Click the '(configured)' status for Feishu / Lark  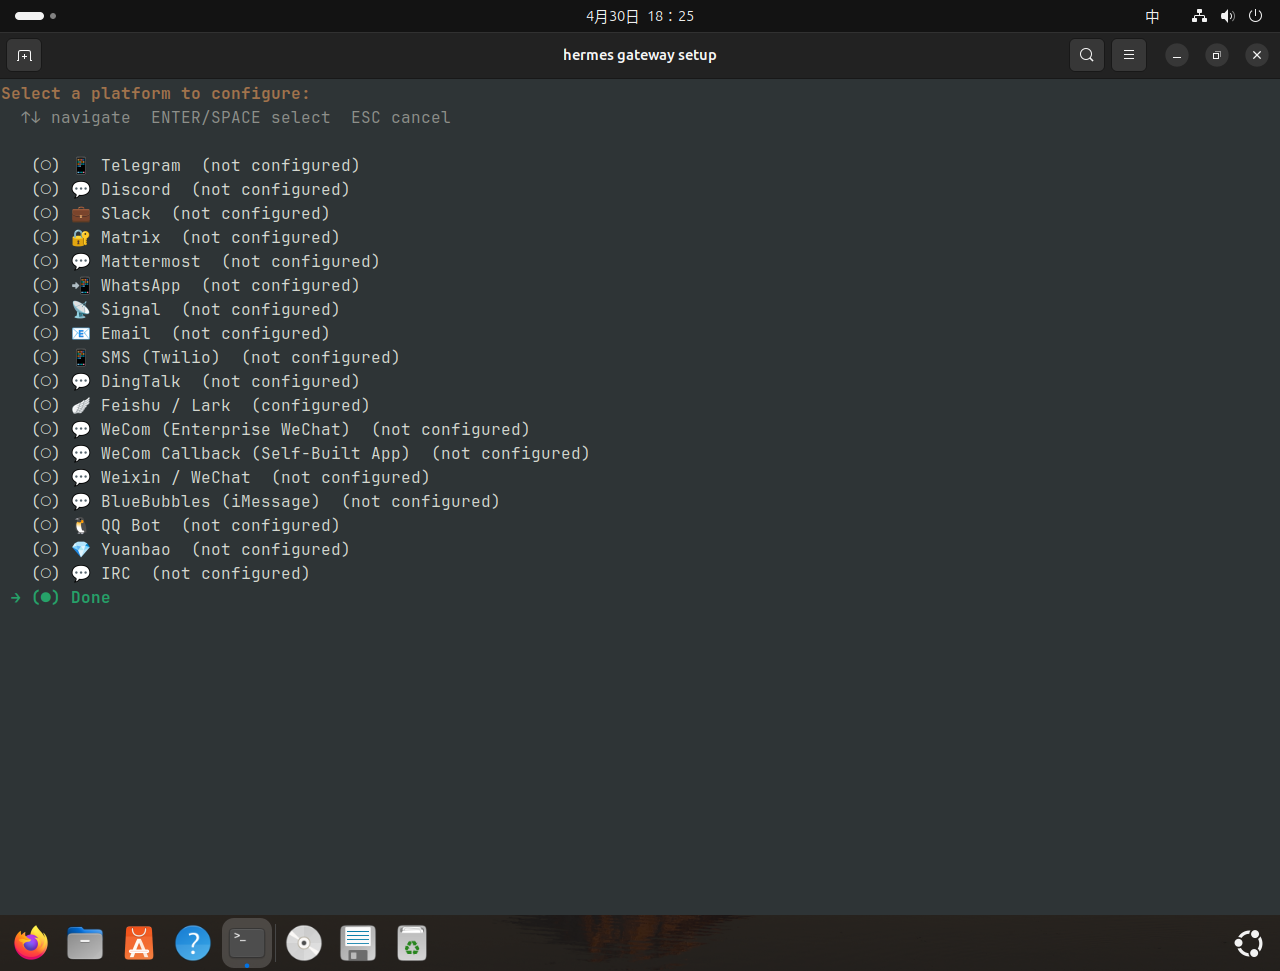[311, 406]
